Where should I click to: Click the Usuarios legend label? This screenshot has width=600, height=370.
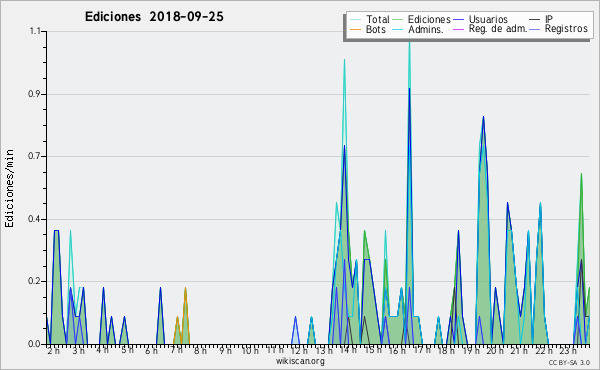coord(488,19)
